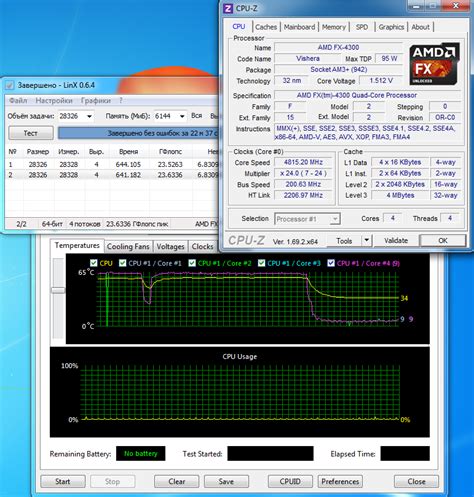The image size is (474, 497).
Task: Click the Память field showing 6144
Action: [x=166, y=116]
